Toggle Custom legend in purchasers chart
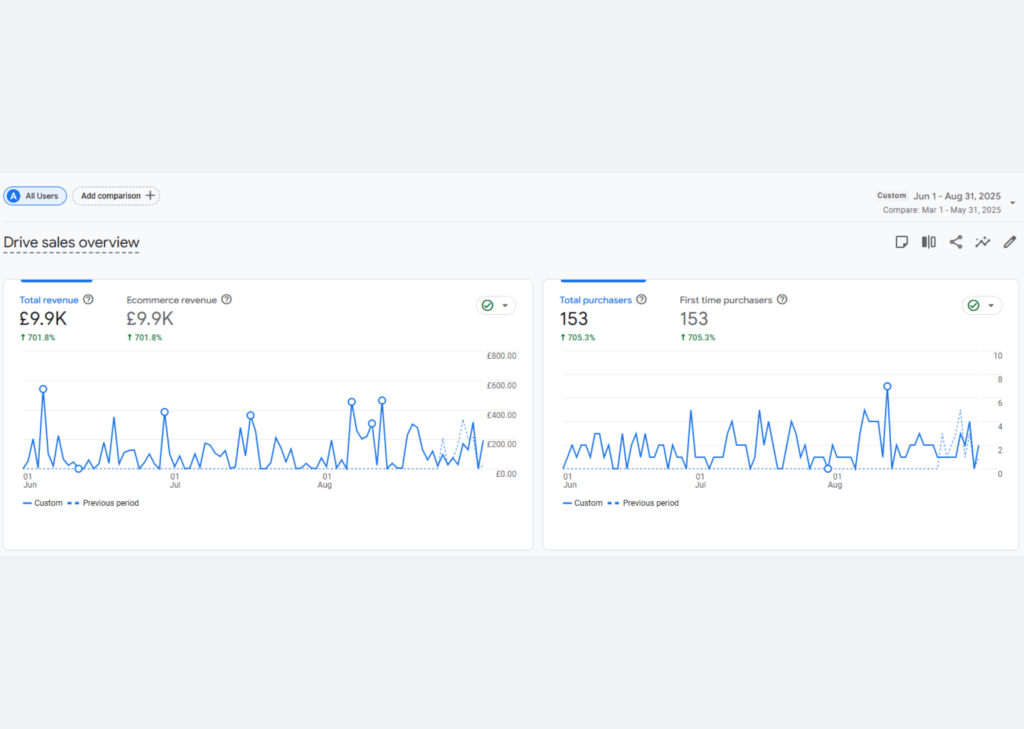 tap(583, 503)
